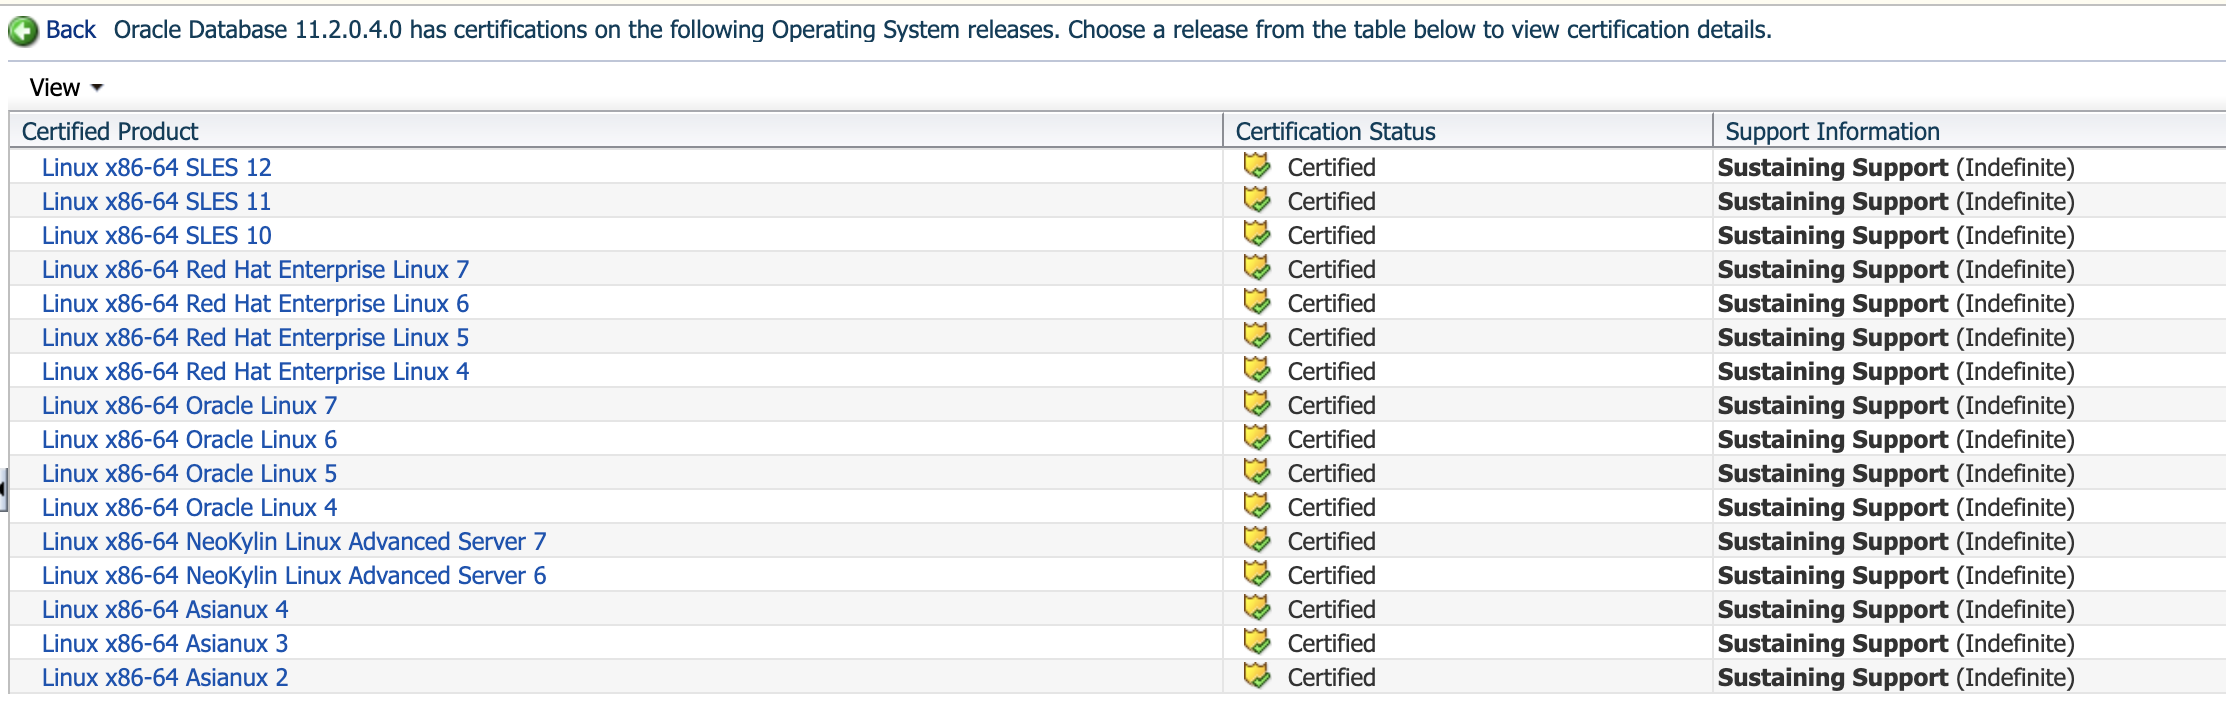Click the certified icon for Asianux 4
Image resolution: width=2226 pixels, height=704 pixels.
(1257, 608)
